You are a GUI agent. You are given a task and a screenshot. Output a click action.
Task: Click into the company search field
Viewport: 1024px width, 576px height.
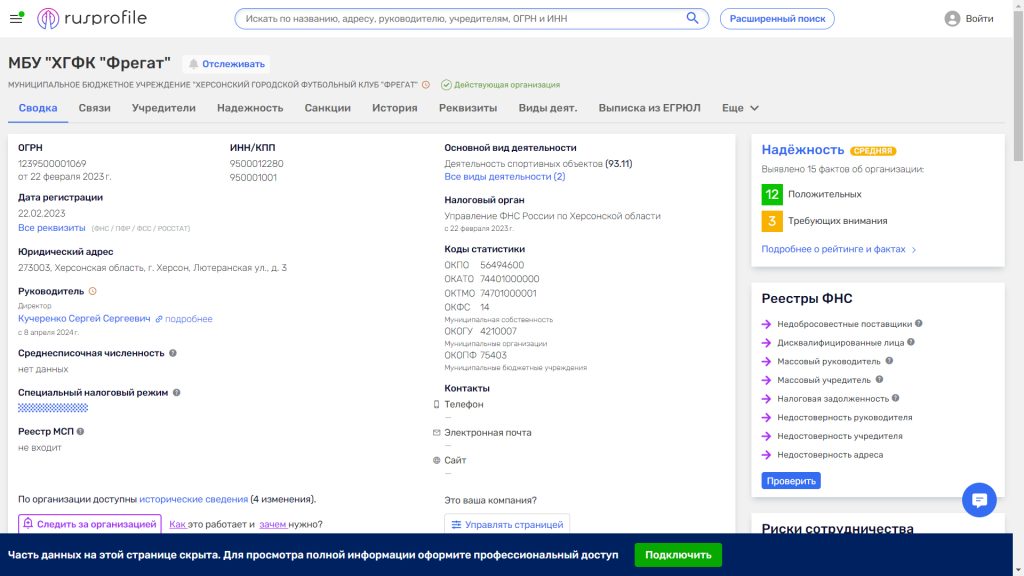(460, 18)
